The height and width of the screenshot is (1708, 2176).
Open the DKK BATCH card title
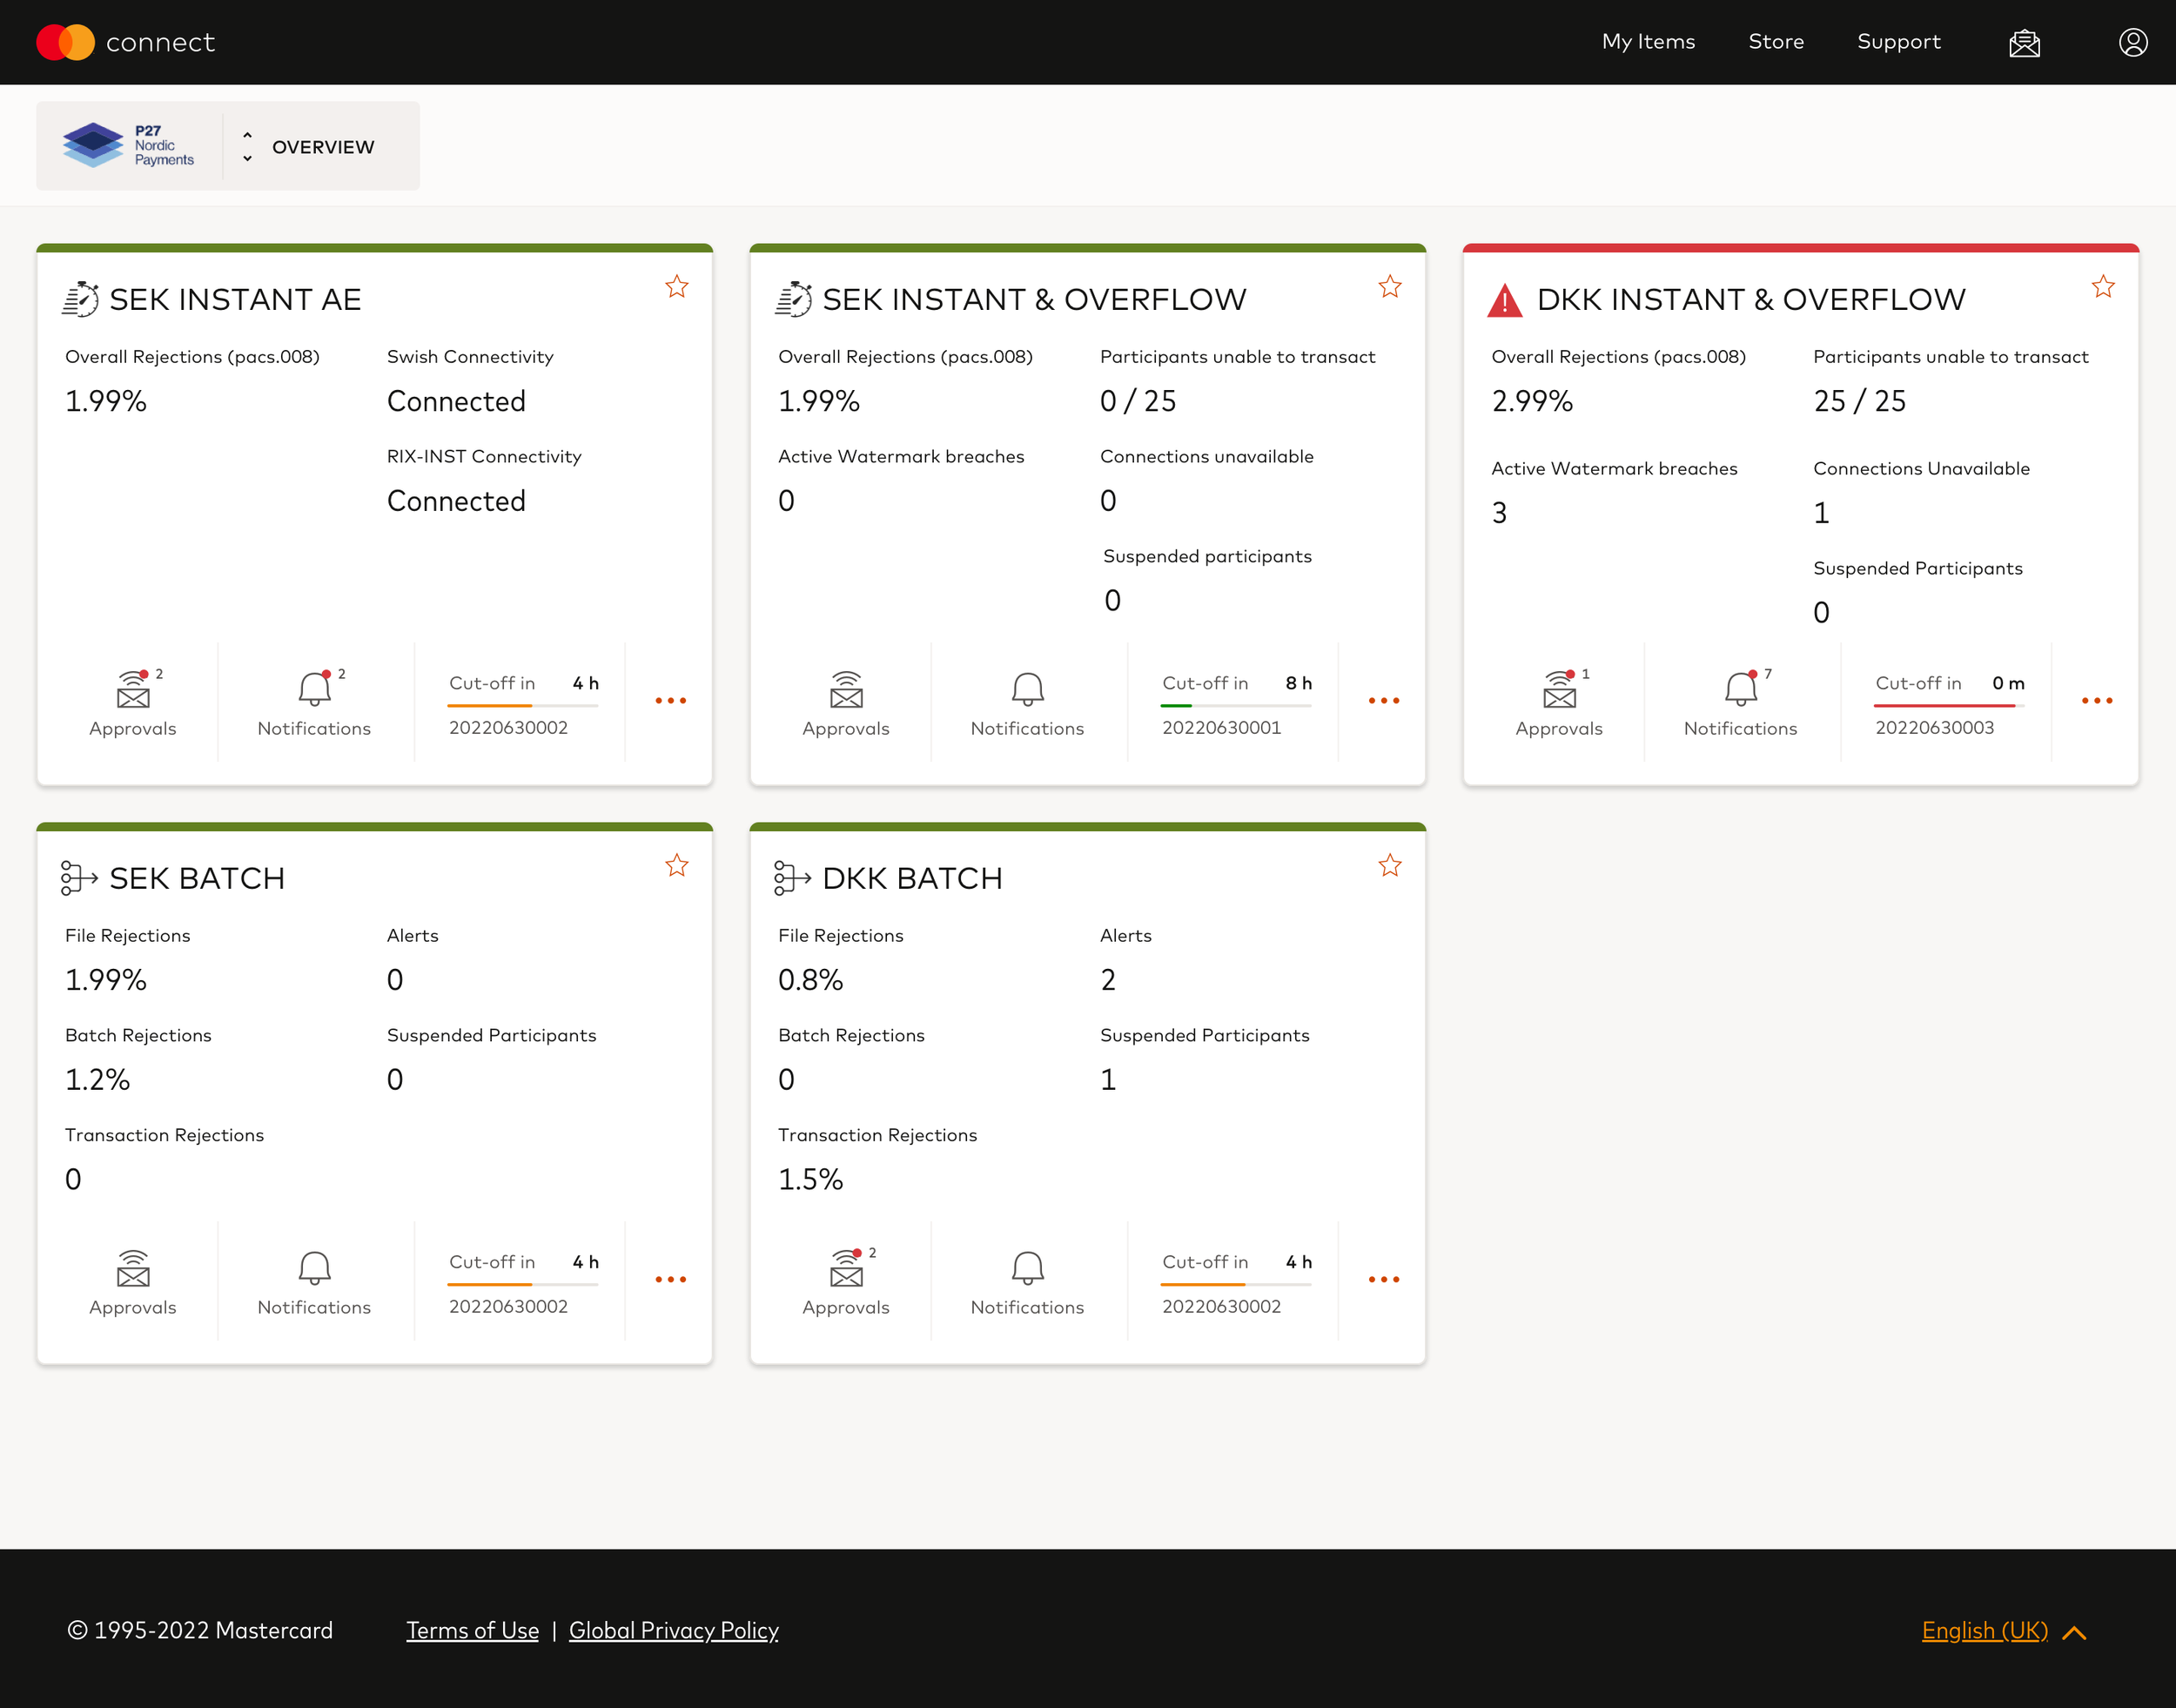912,879
